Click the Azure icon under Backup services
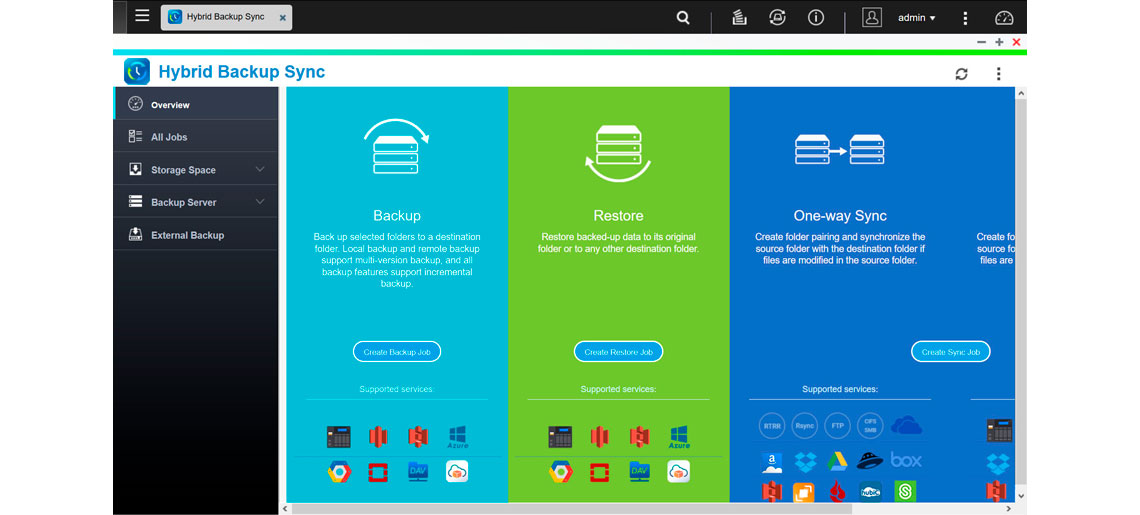The height and width of the screenshot is (515, 1140). pyautogui.click(x=458, y=437)
